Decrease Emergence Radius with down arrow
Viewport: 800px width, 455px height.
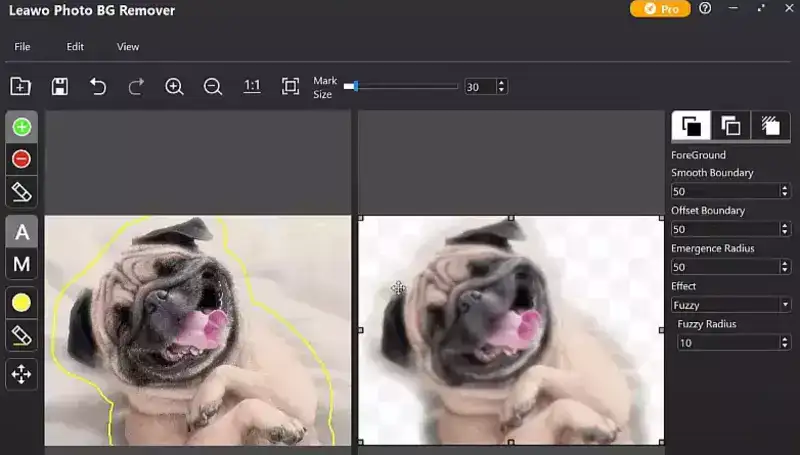pos(785,270)
